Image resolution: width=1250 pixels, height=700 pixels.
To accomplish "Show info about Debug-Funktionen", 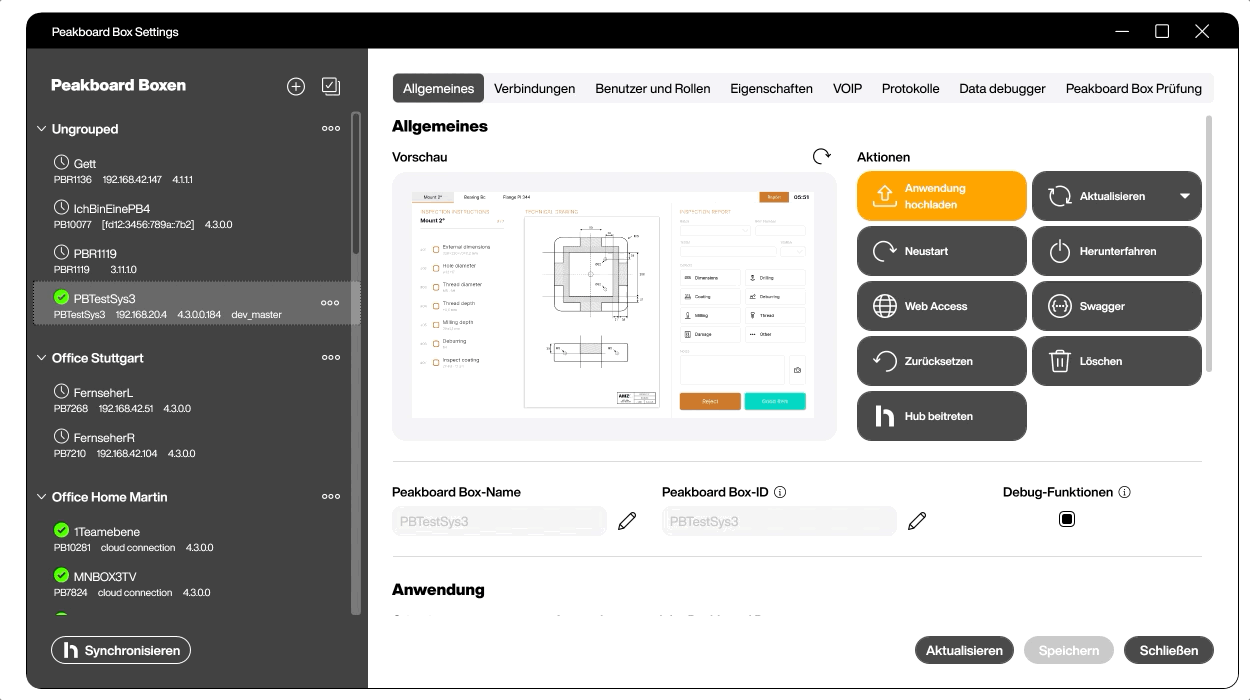I will point(1124,492).
